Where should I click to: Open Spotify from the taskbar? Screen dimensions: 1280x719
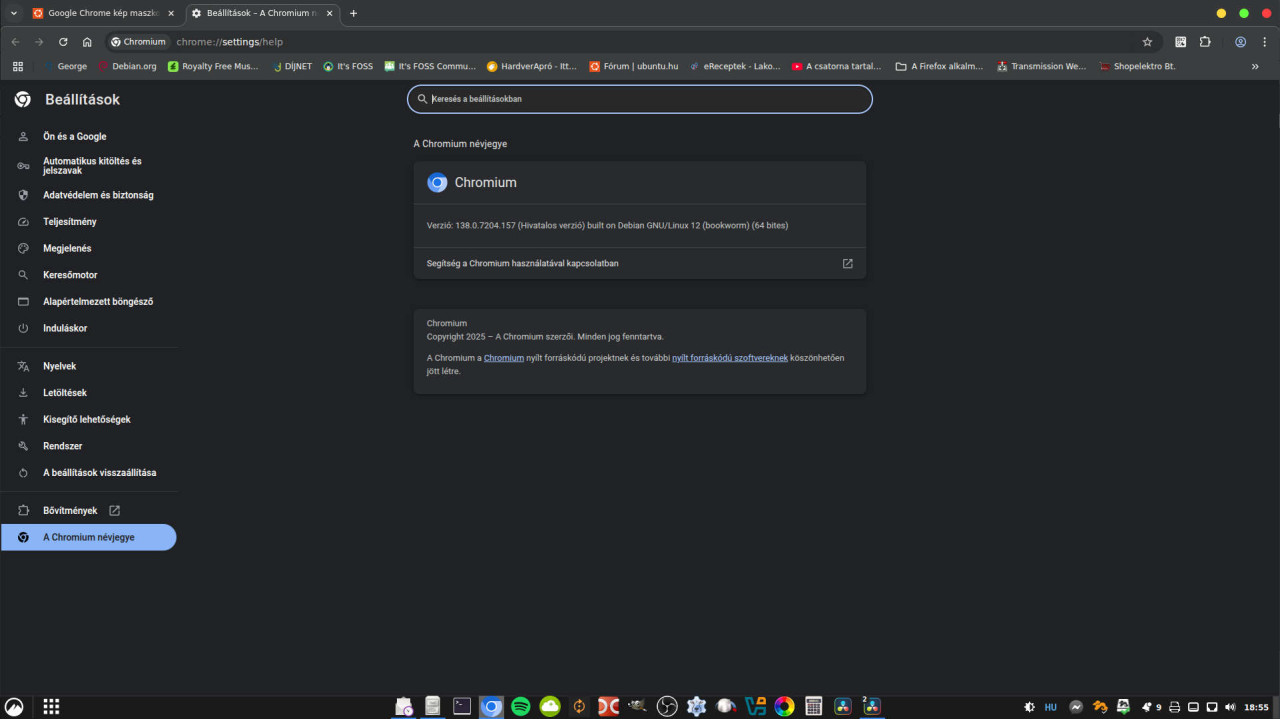(520, 706)
